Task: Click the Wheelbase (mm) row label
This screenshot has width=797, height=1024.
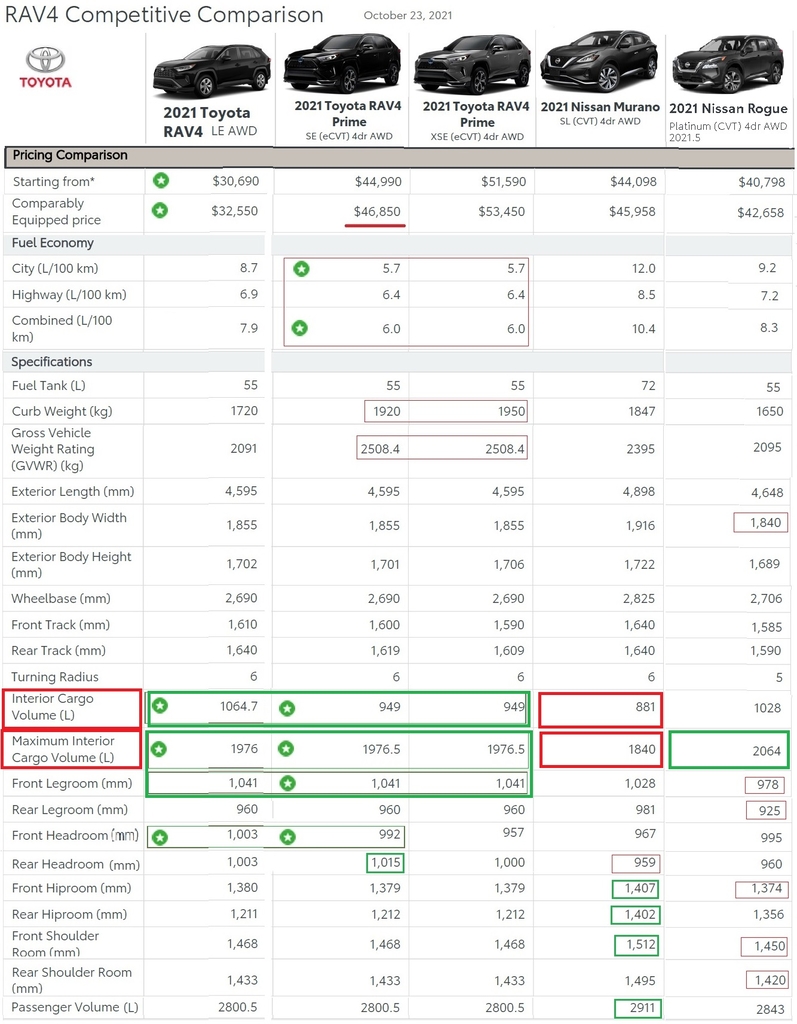Action: (61, 598)
